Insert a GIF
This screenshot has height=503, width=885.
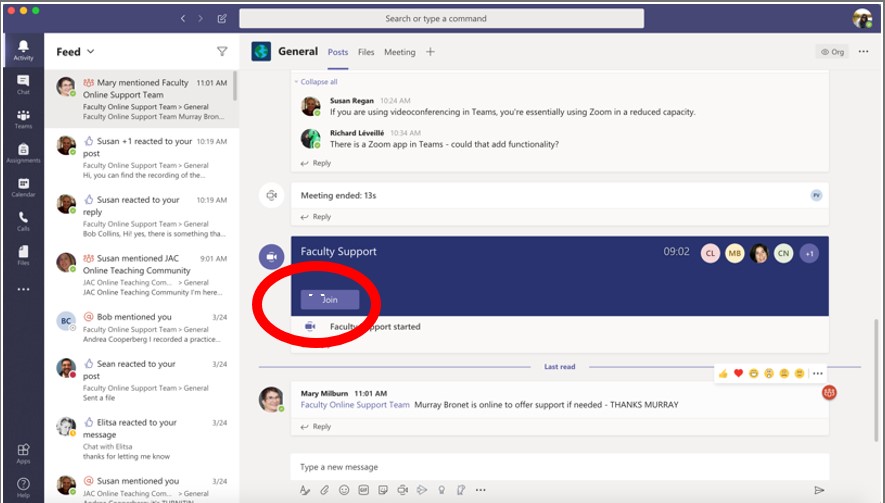point(363,490)
